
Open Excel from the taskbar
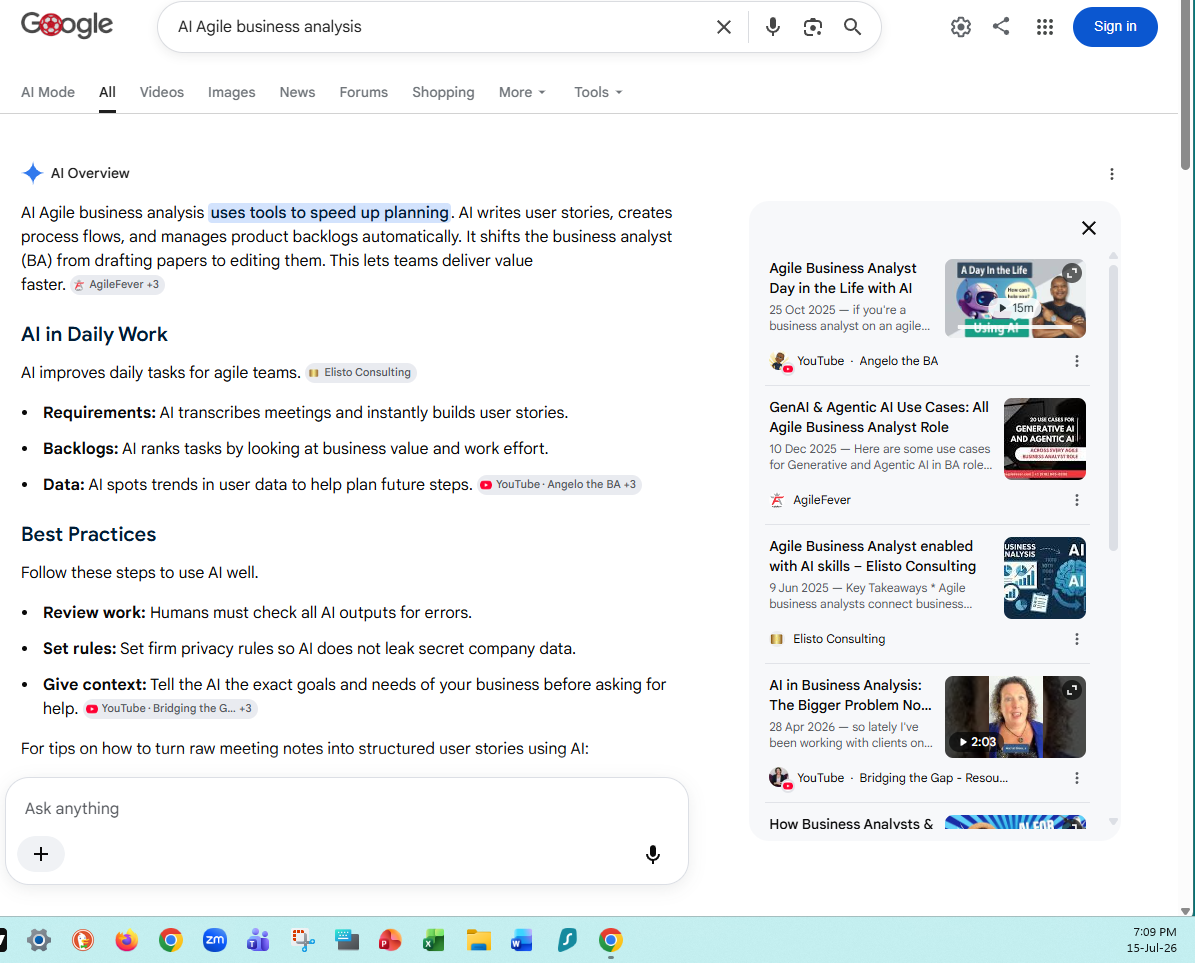[434, 941]
